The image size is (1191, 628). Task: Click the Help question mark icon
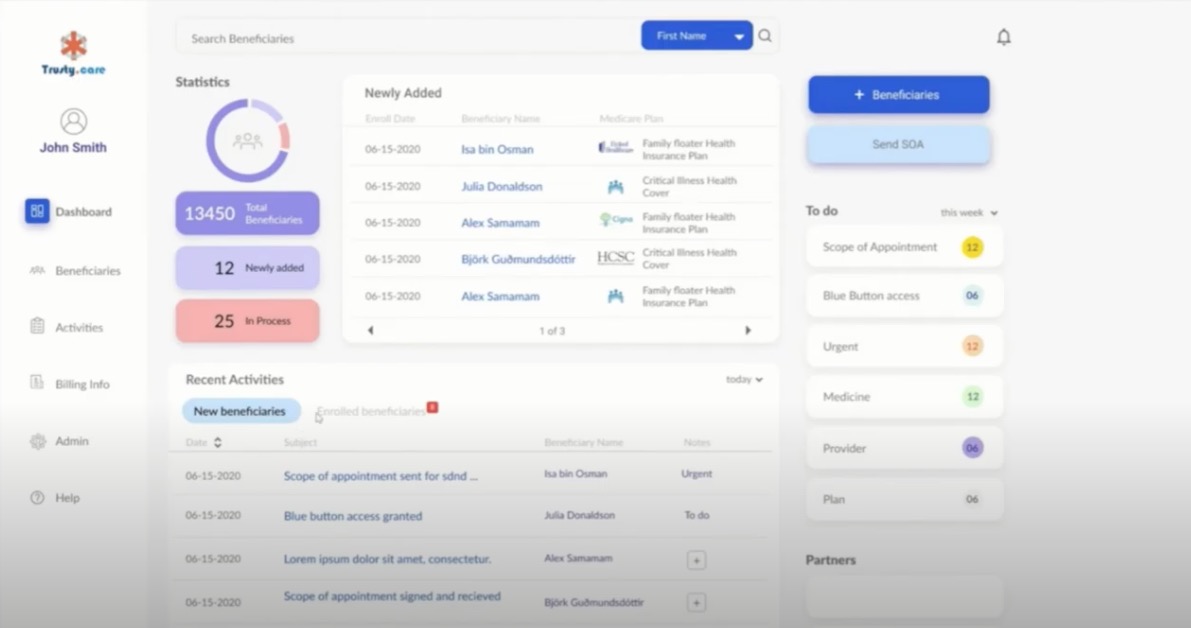click(x=37, y=498)
